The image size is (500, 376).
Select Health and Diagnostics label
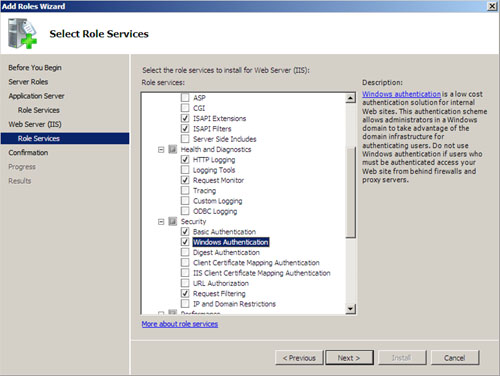[x=216, y=149]
